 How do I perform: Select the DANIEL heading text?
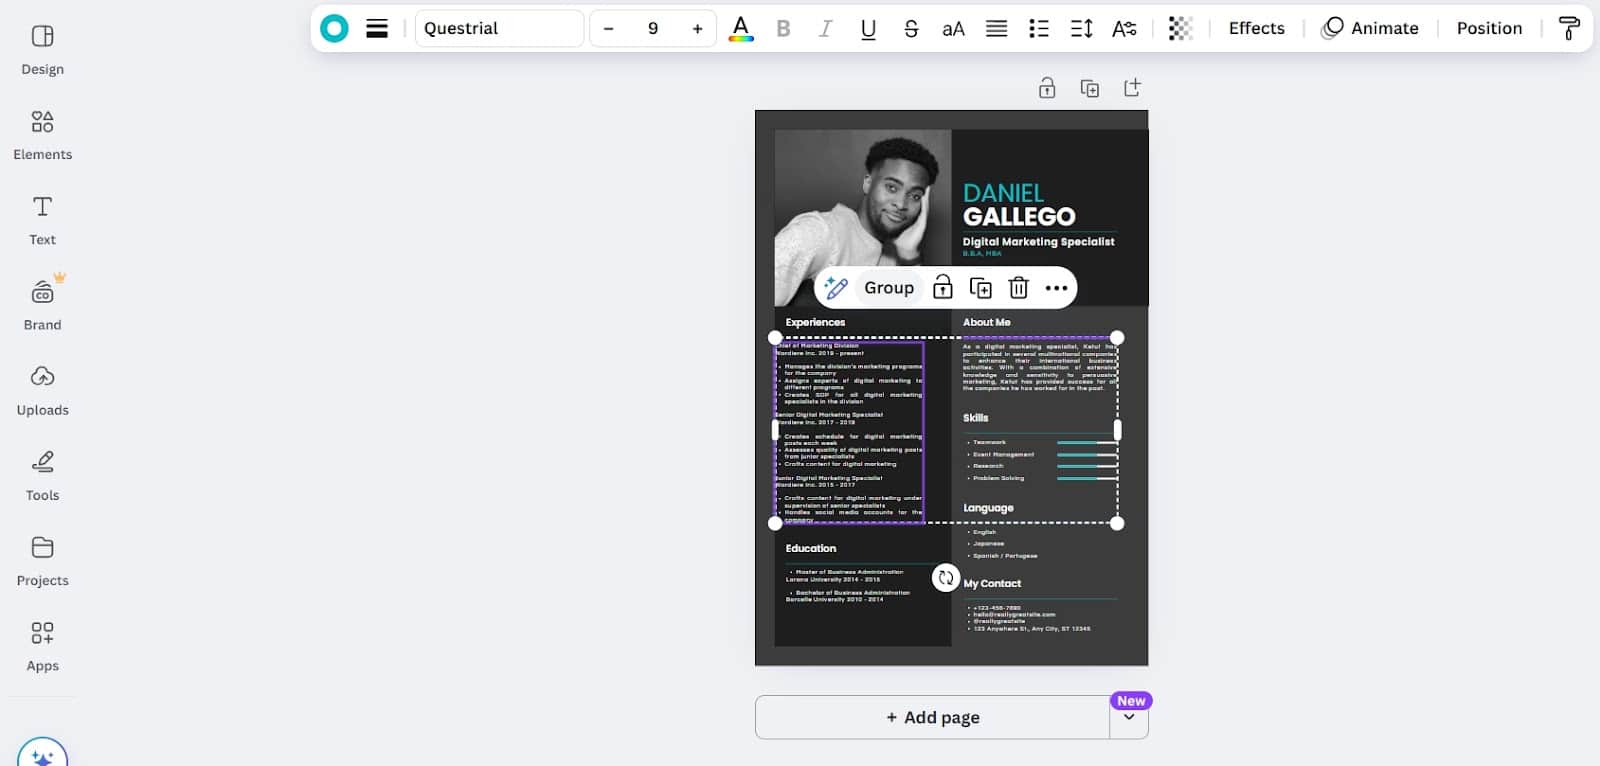tap(1003, 193)
